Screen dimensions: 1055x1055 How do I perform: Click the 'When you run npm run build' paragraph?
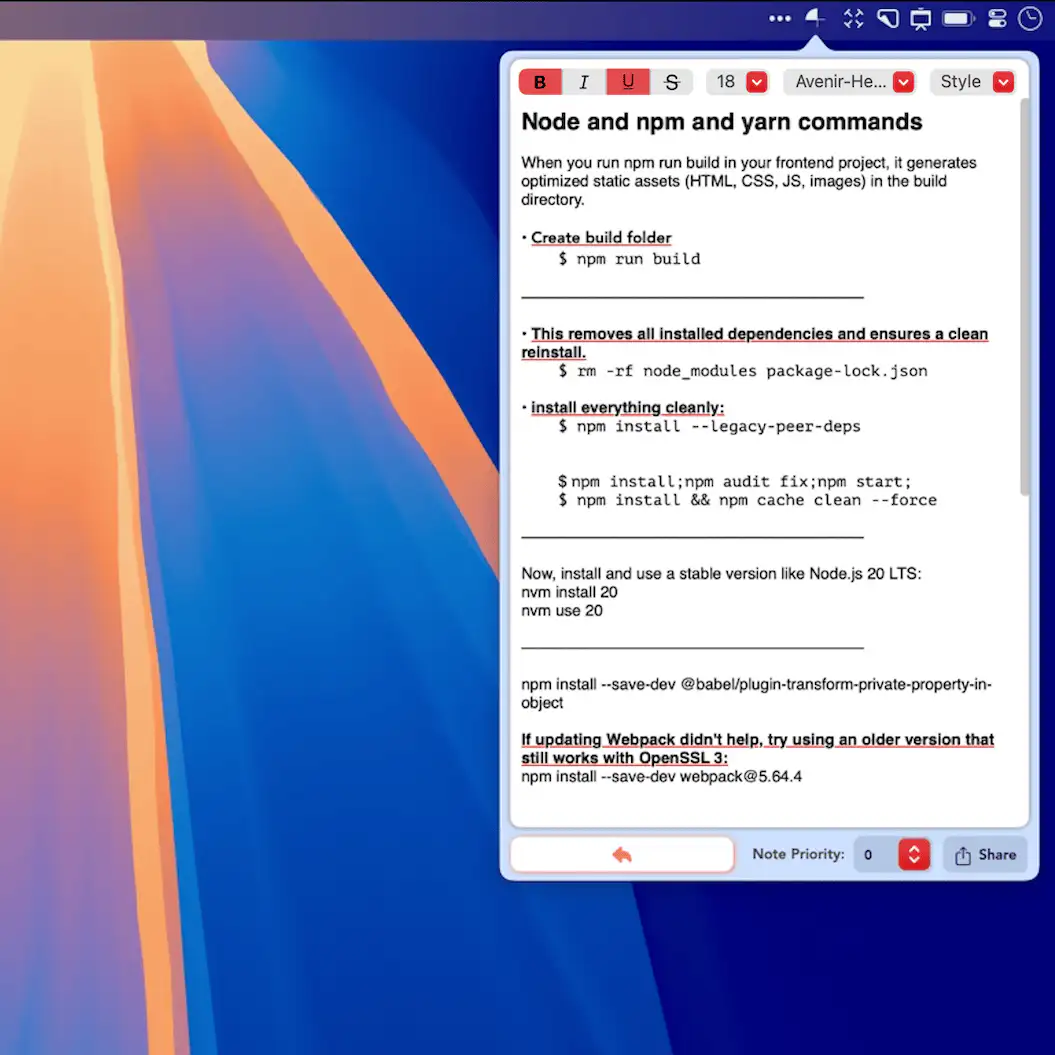(748, 181)
